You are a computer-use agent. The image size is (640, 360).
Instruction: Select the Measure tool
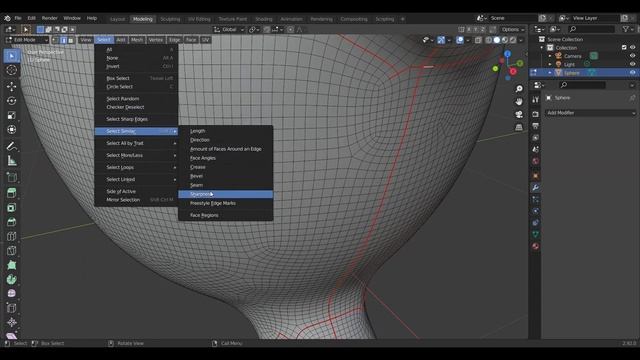click(x=11, y=161)
